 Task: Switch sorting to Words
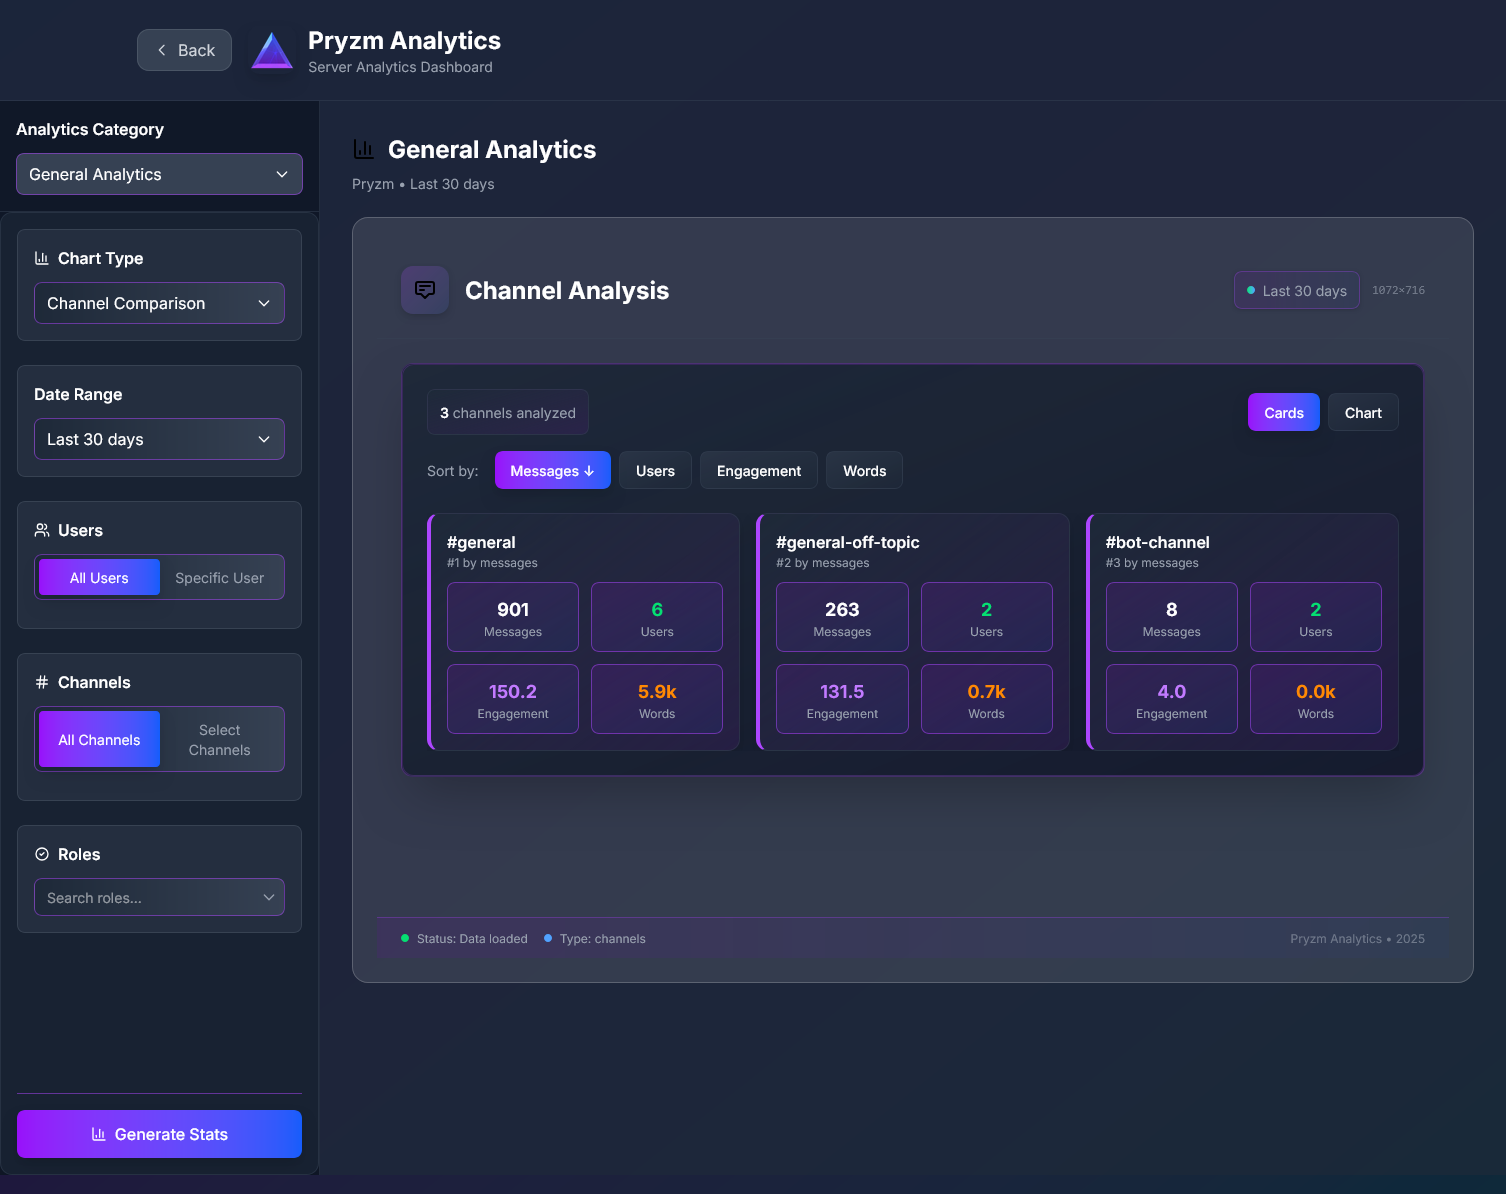863,470
